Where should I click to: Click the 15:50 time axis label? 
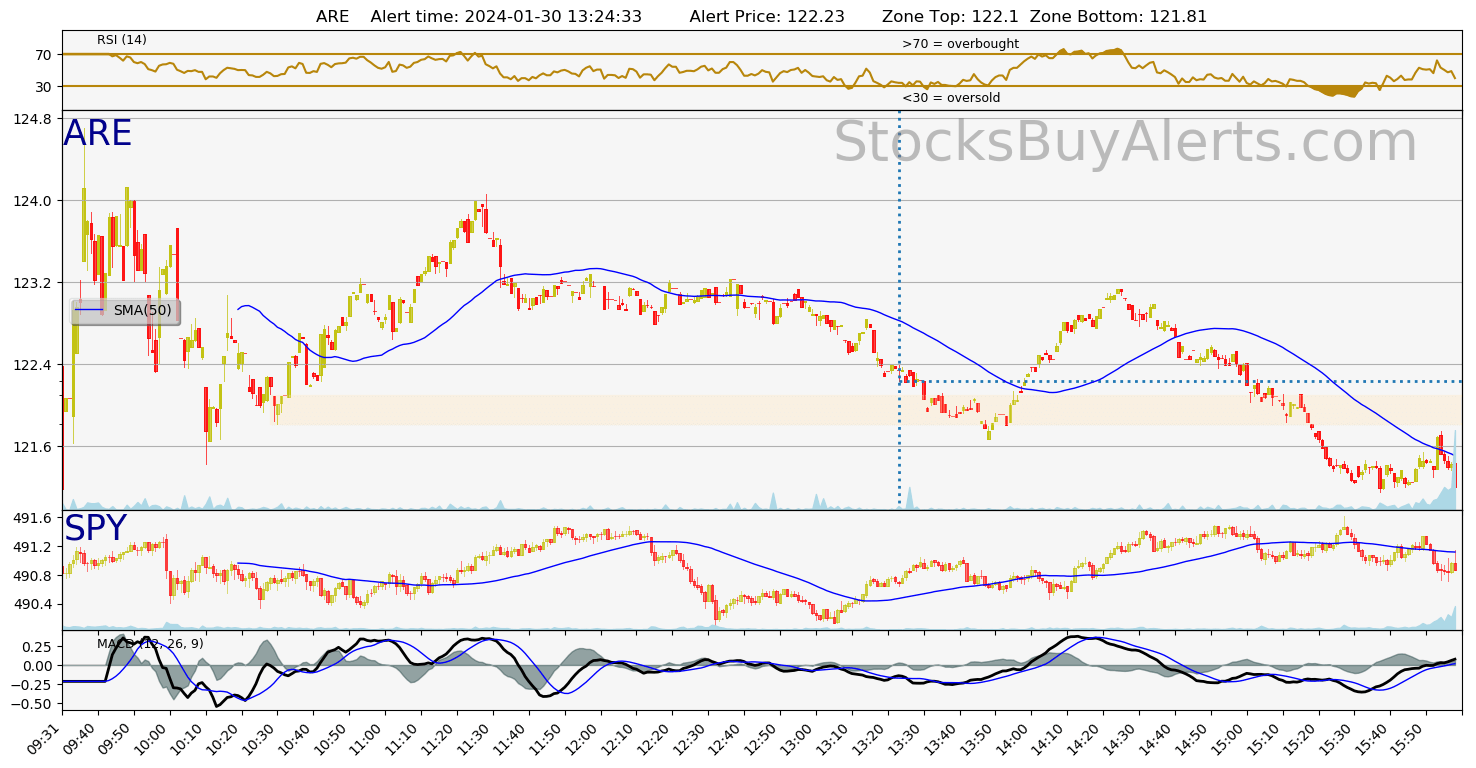coord(1409,740)
